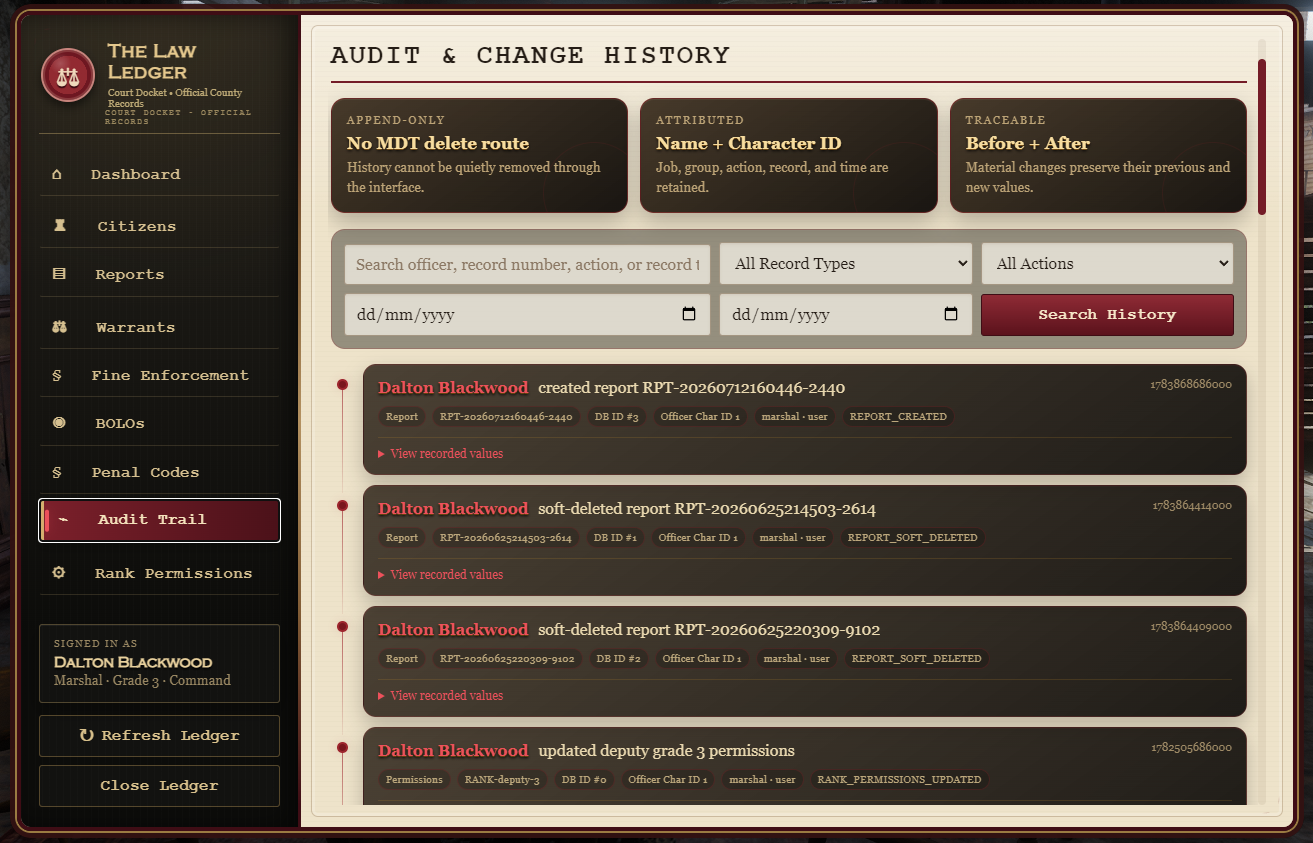
Task: Click the page vertical scrollbar thumb
Action: (1262, 137)
